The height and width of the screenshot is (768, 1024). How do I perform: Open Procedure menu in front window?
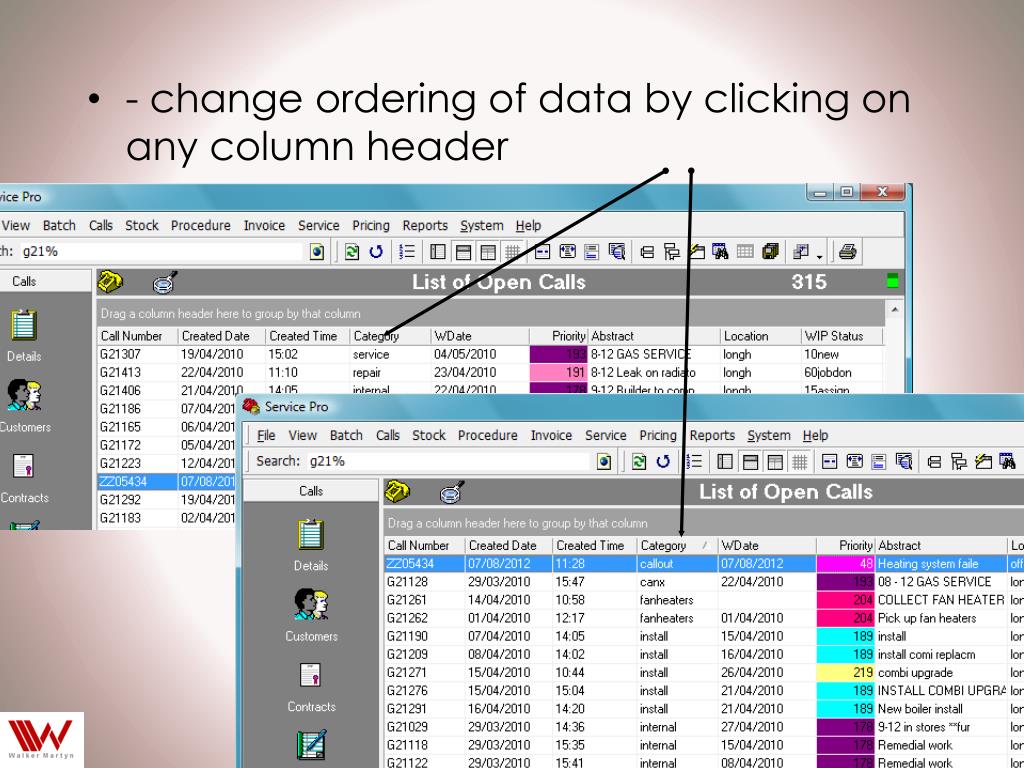(x=487, y=436)
